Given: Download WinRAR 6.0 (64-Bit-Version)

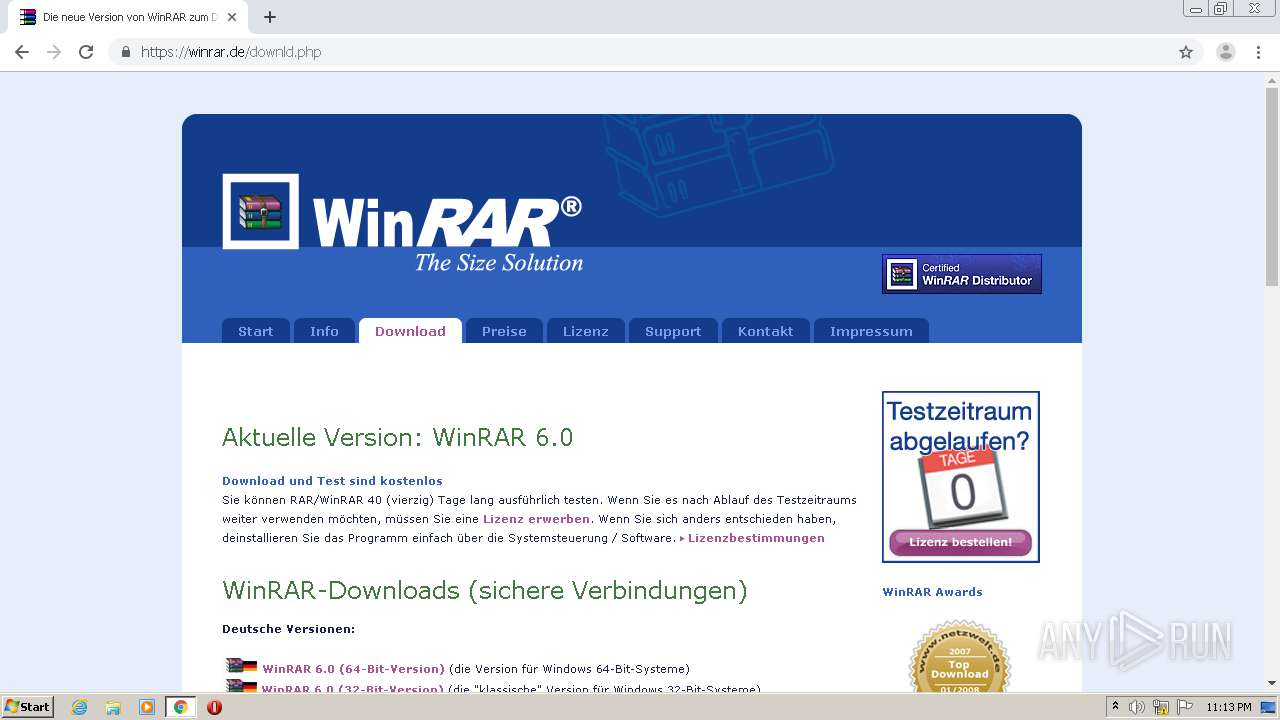Looking at the screenshot, I should [353, 669].
